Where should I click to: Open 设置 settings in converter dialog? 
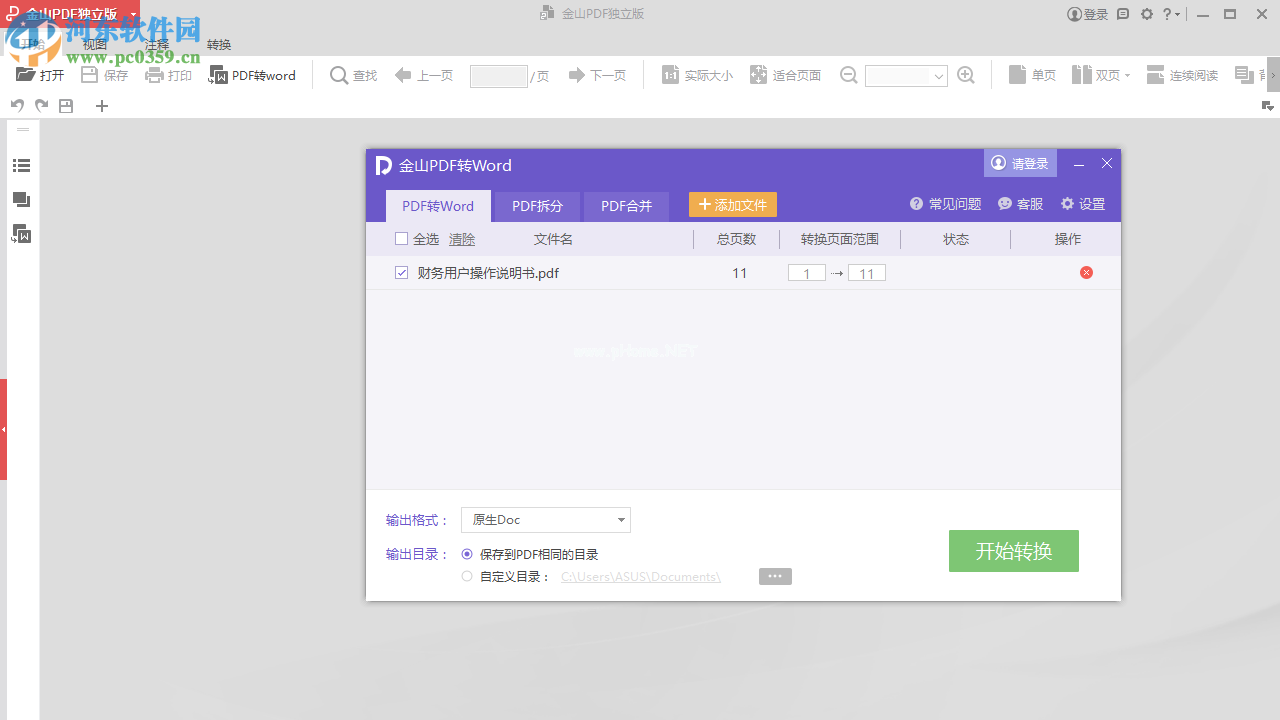click(x=1083, y=204)
